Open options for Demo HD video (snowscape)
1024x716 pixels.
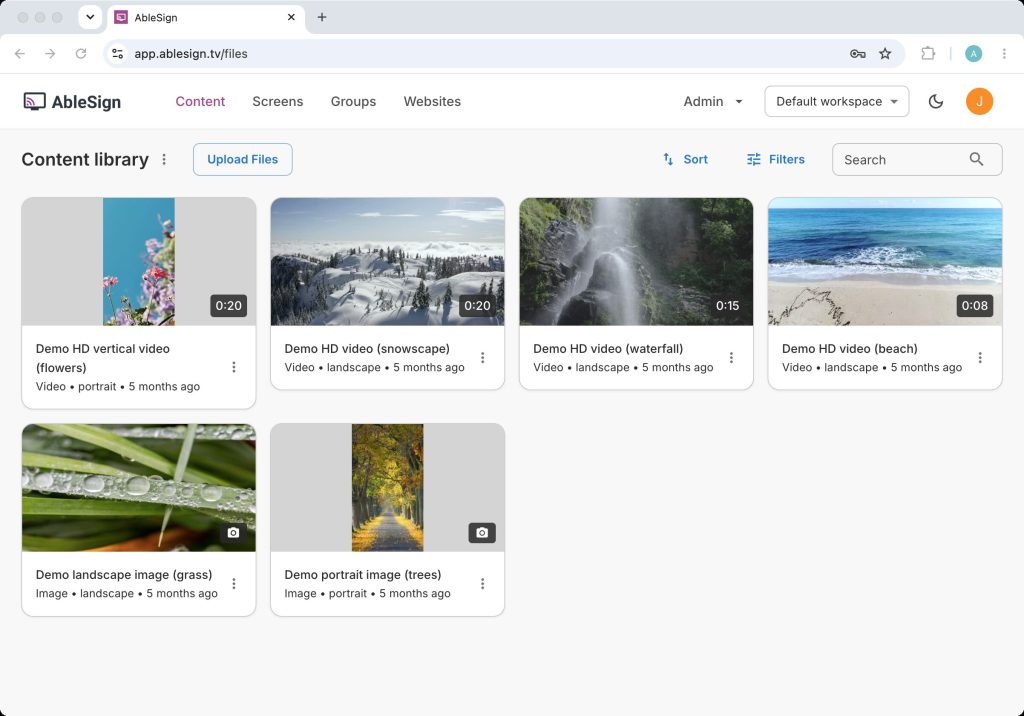pos(483,357)
